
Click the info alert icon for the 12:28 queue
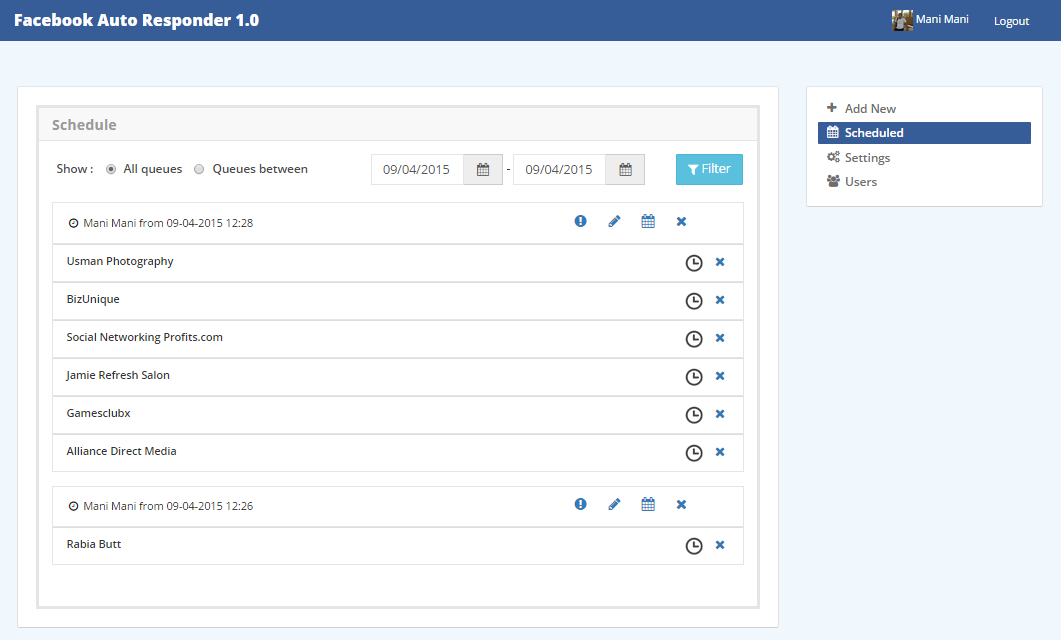coord(580,222)
